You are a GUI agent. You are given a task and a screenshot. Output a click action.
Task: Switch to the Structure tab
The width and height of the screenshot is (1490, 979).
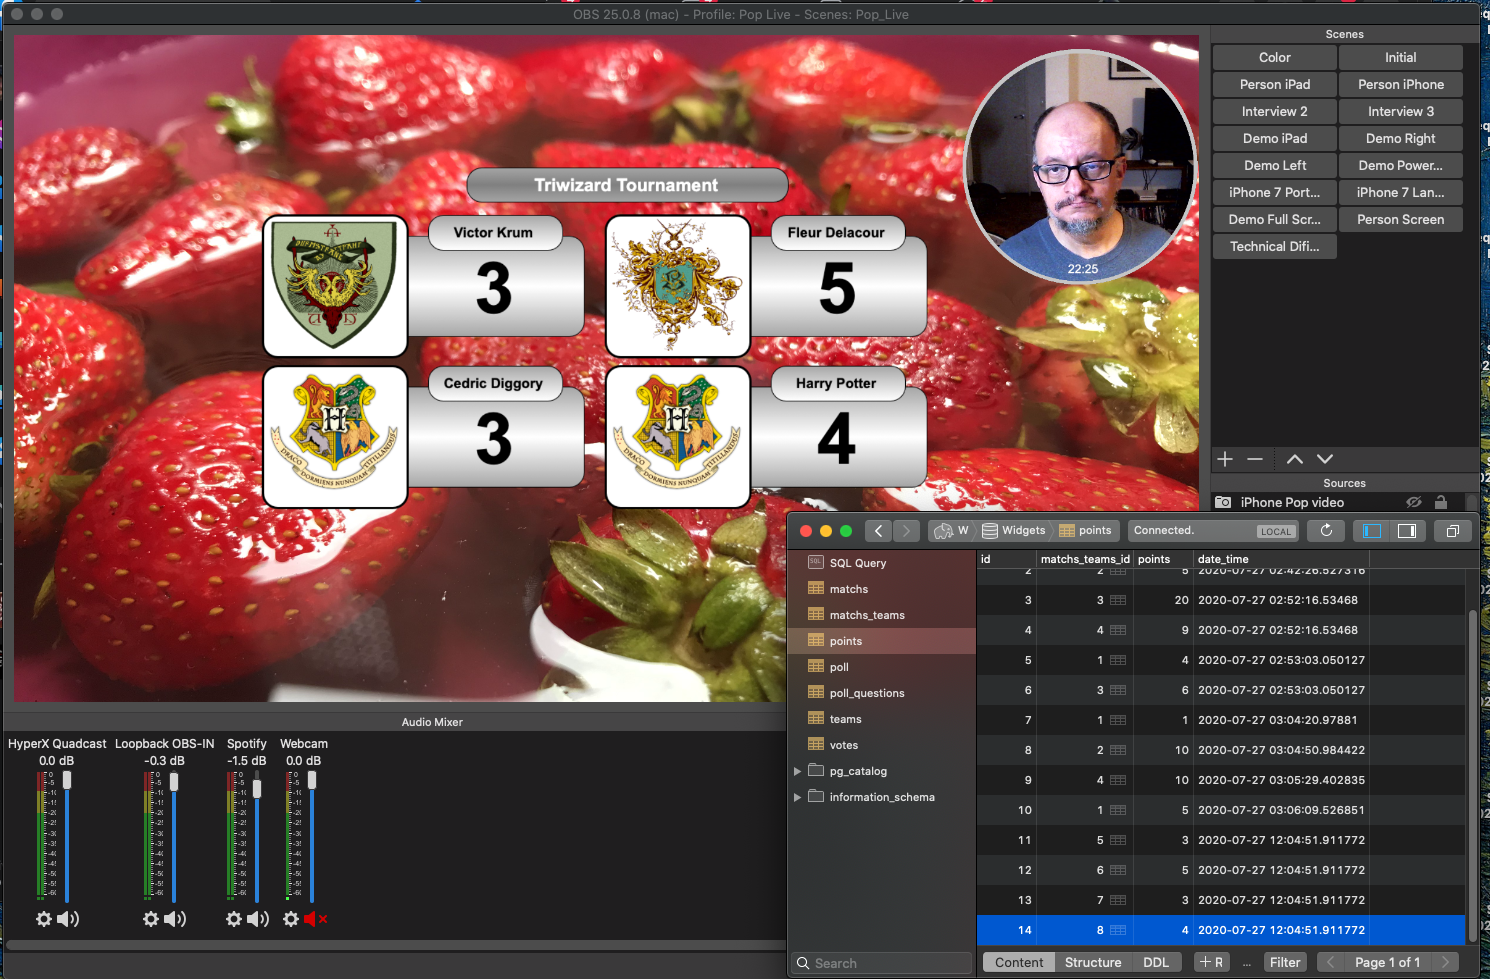[1093, 963]
